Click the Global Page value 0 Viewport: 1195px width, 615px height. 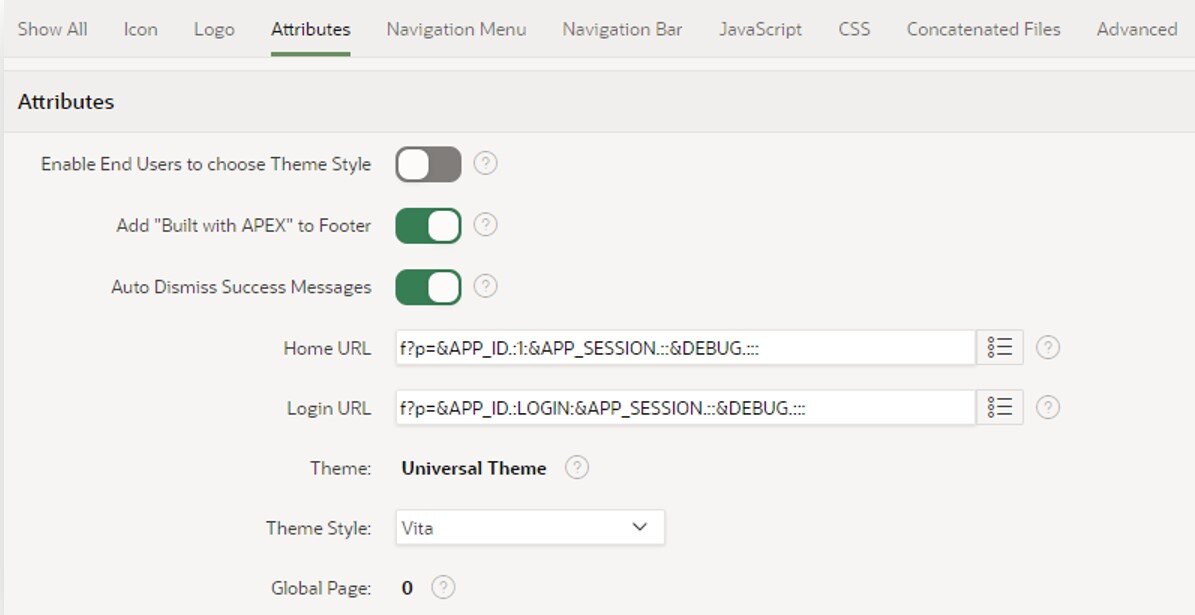click(407, 588)
